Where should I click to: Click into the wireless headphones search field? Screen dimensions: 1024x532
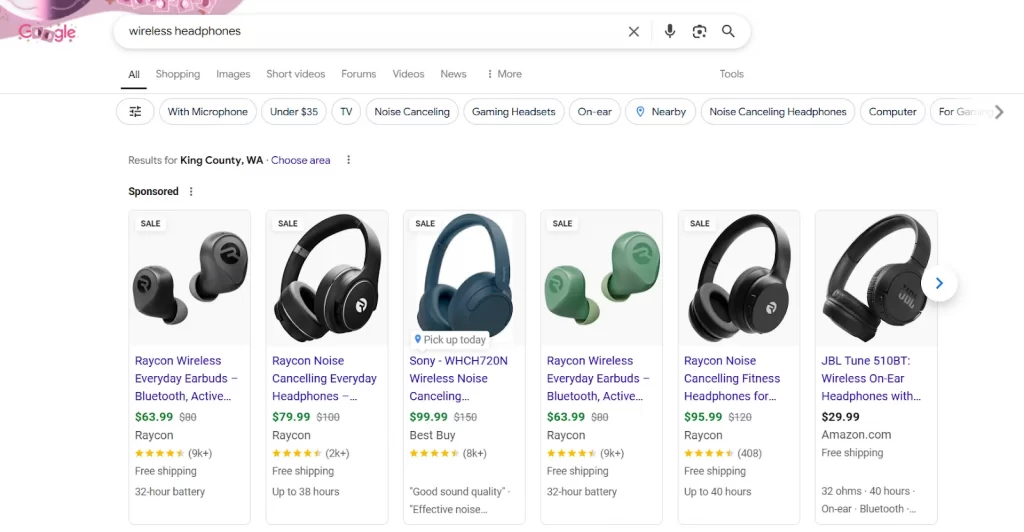(x=372, y=31)
